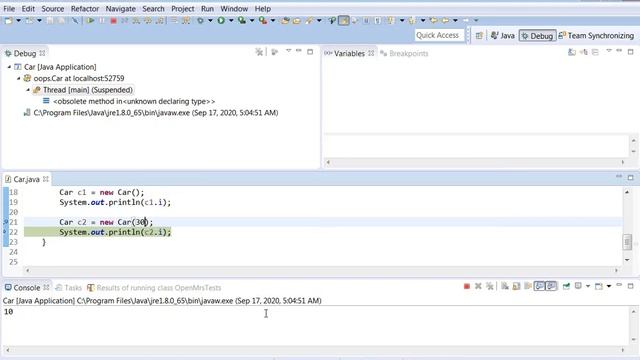Open the Run launch history dropdown
640x360 pixels.
(x=231, y=20)
